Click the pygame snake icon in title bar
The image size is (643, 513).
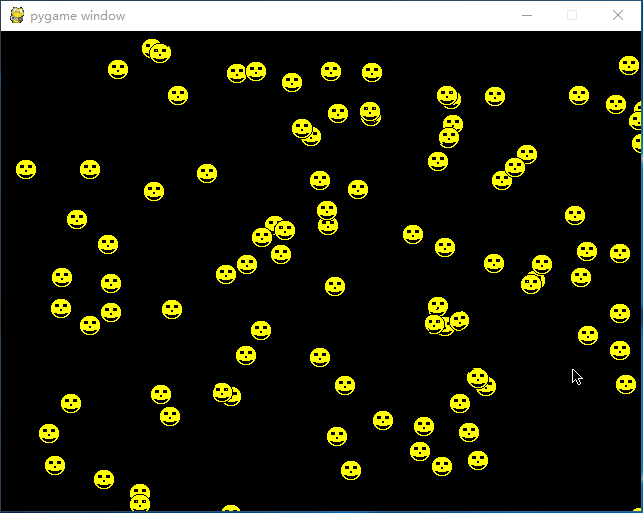pos(16,15)
